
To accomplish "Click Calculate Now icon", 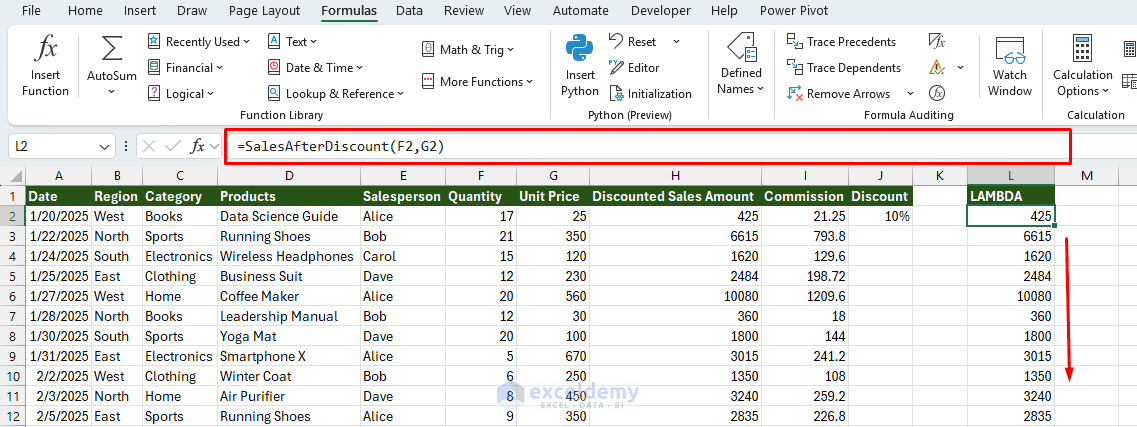I will (1130, 49).
